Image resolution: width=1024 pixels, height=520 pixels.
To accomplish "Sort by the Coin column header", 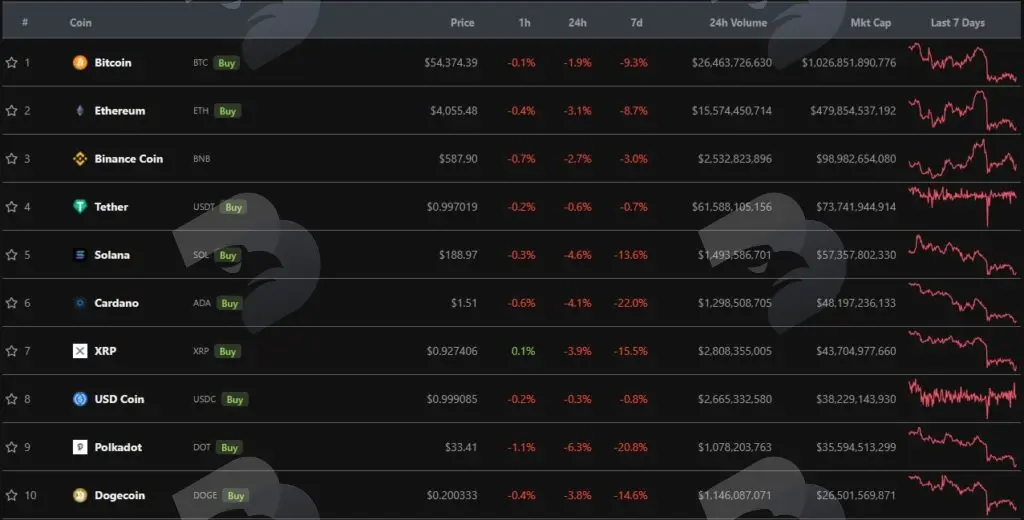I will [x=80, y=22].
